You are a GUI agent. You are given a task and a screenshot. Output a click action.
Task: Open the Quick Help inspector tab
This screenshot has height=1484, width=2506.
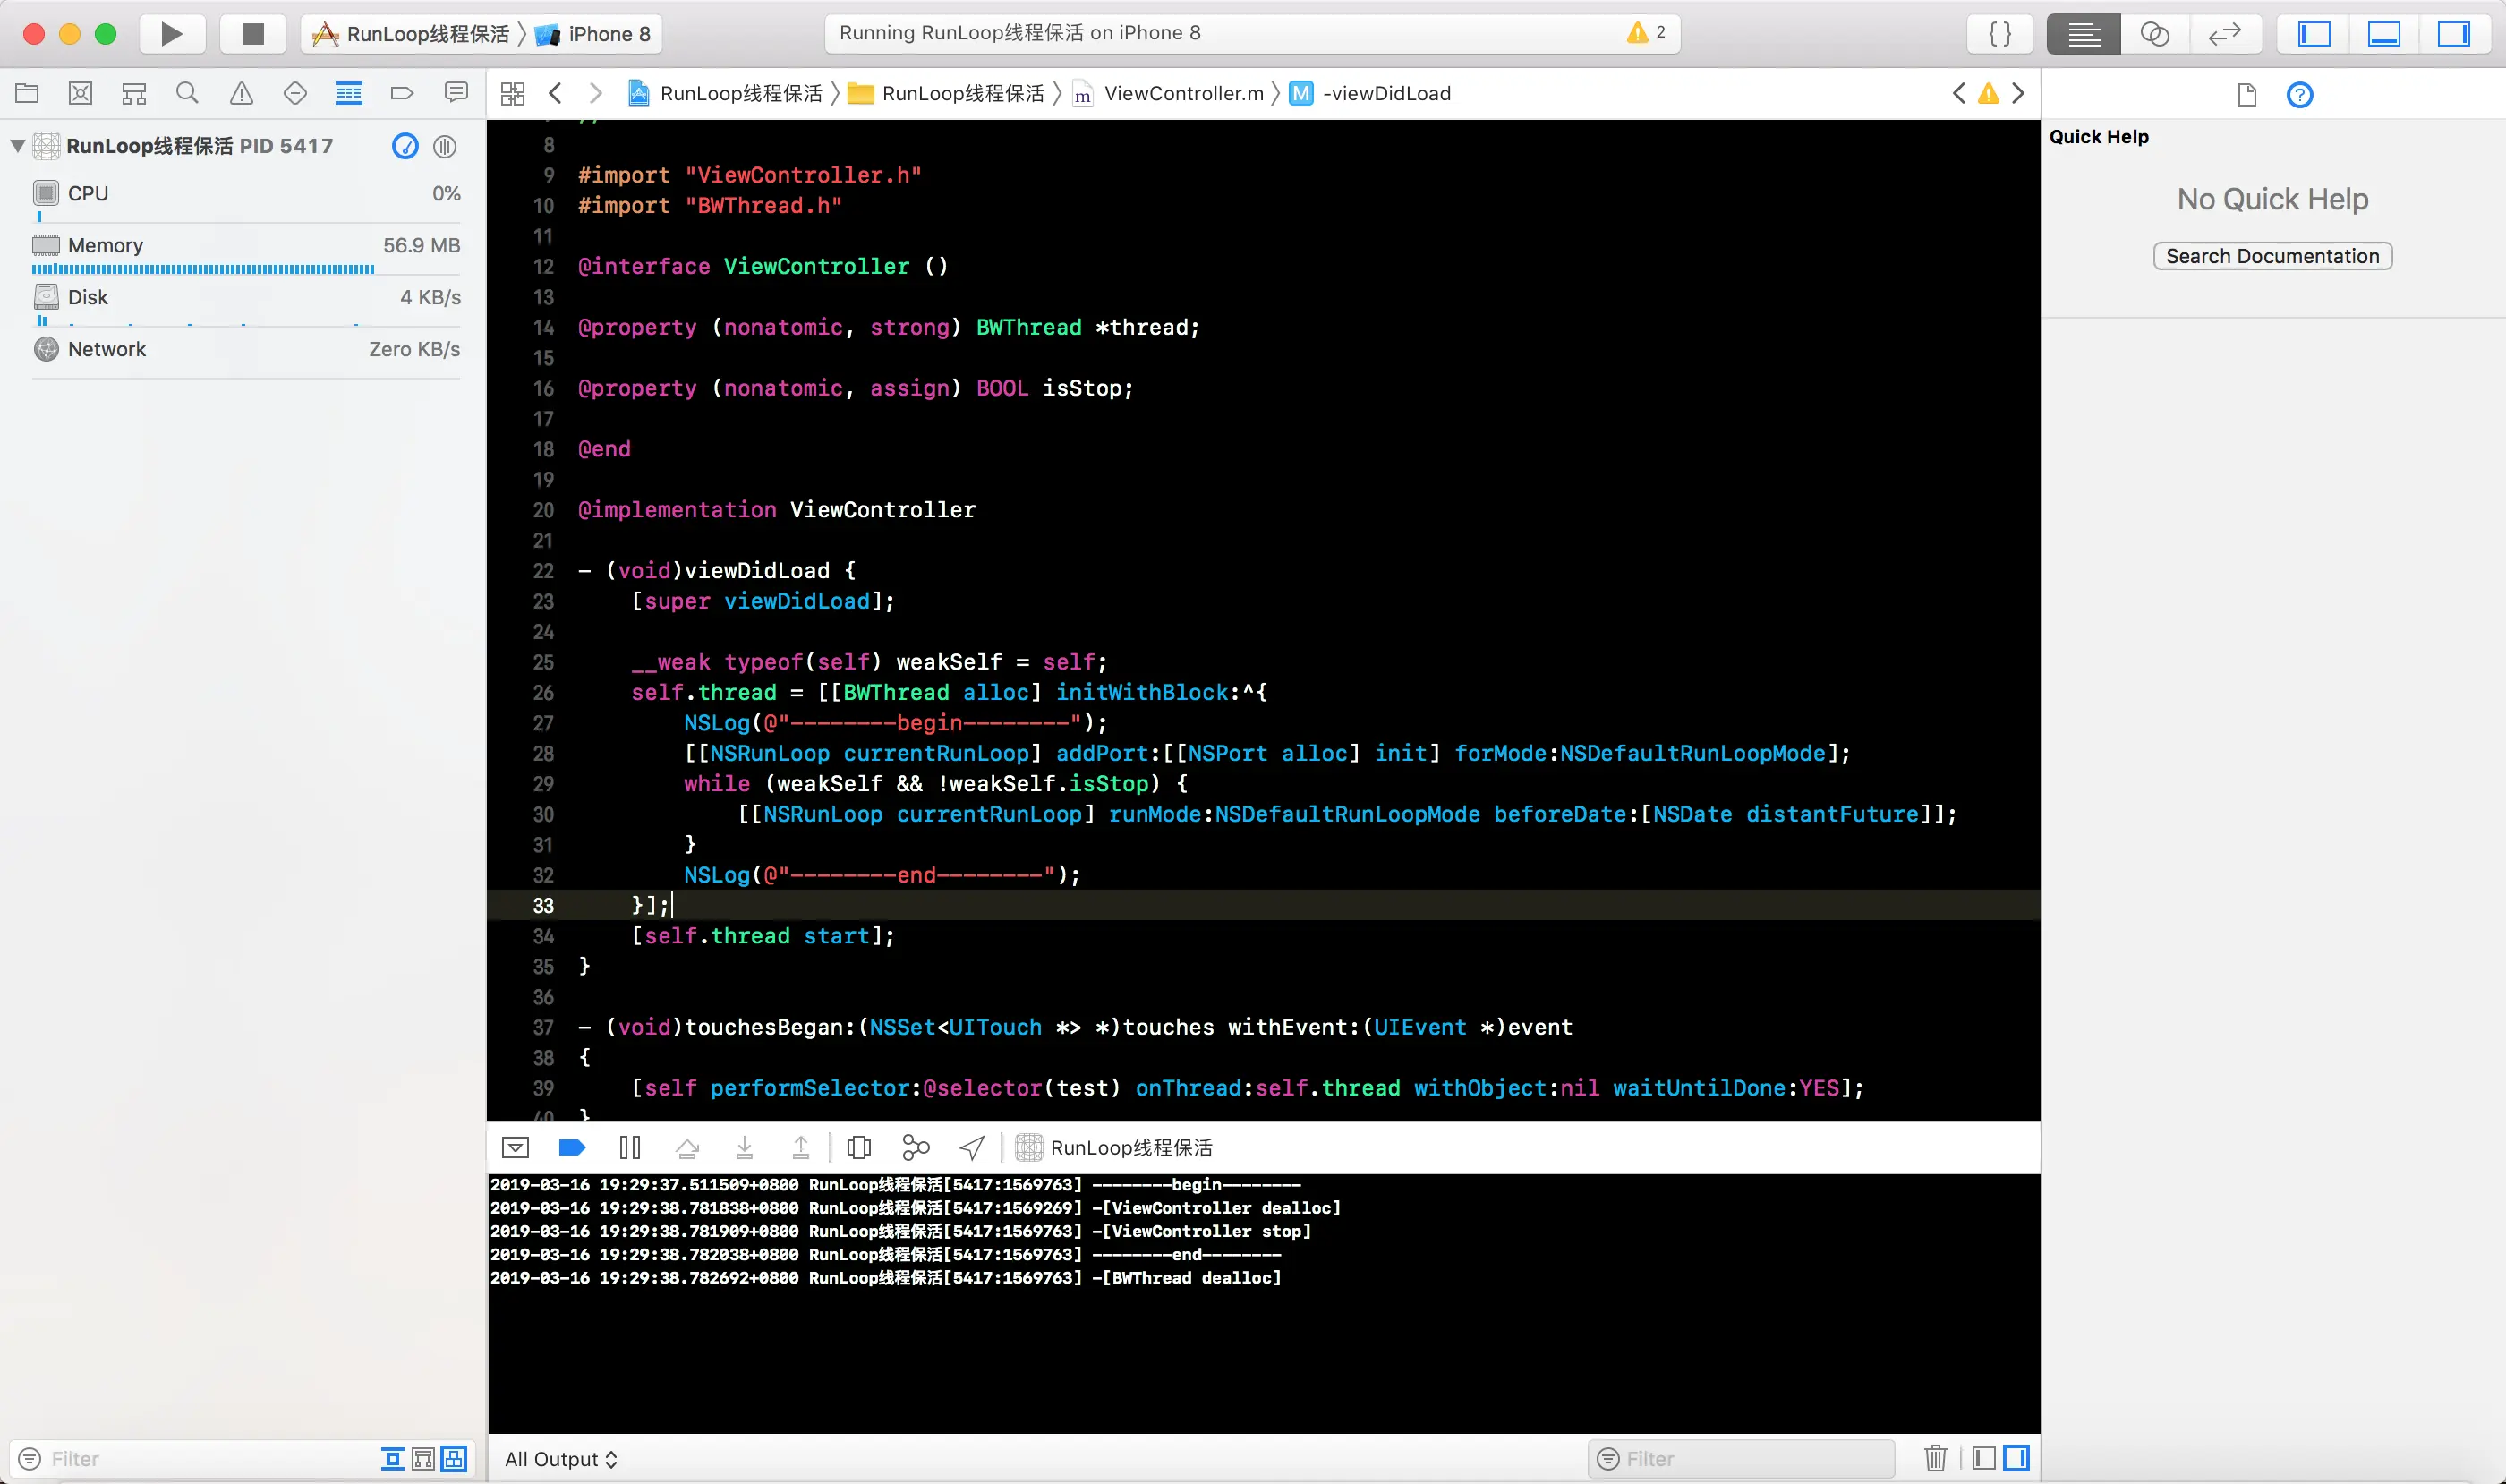tap(2299, 95)
